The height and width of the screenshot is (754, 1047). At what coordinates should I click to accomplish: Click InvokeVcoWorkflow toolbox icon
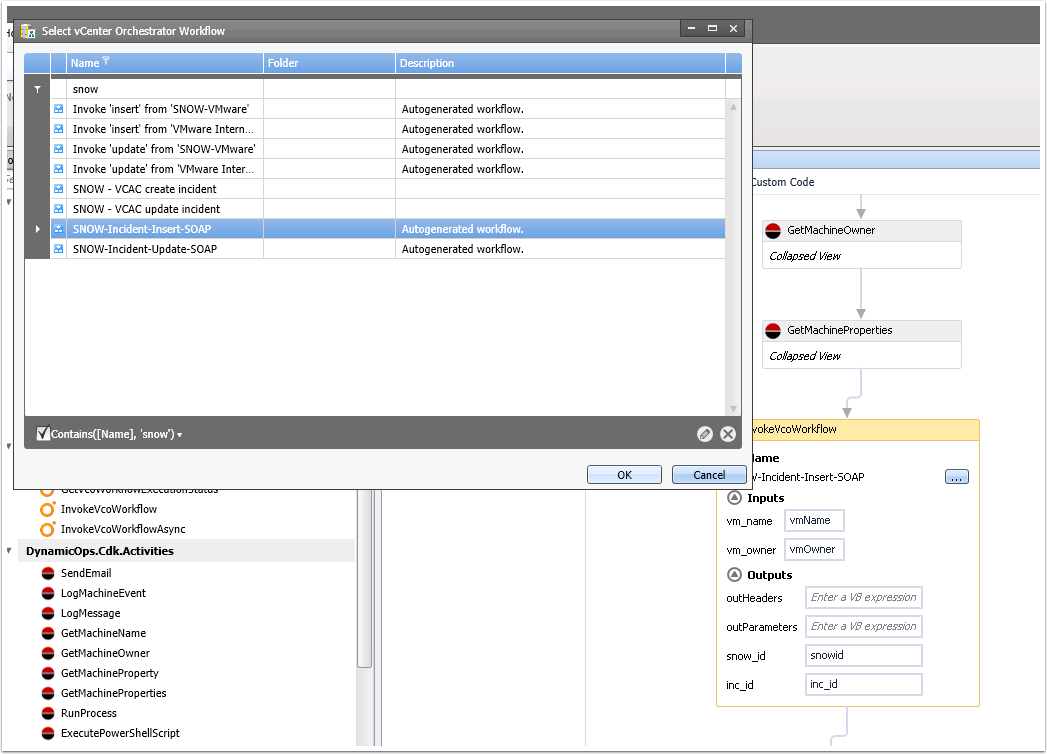click(x=47, y=510)
